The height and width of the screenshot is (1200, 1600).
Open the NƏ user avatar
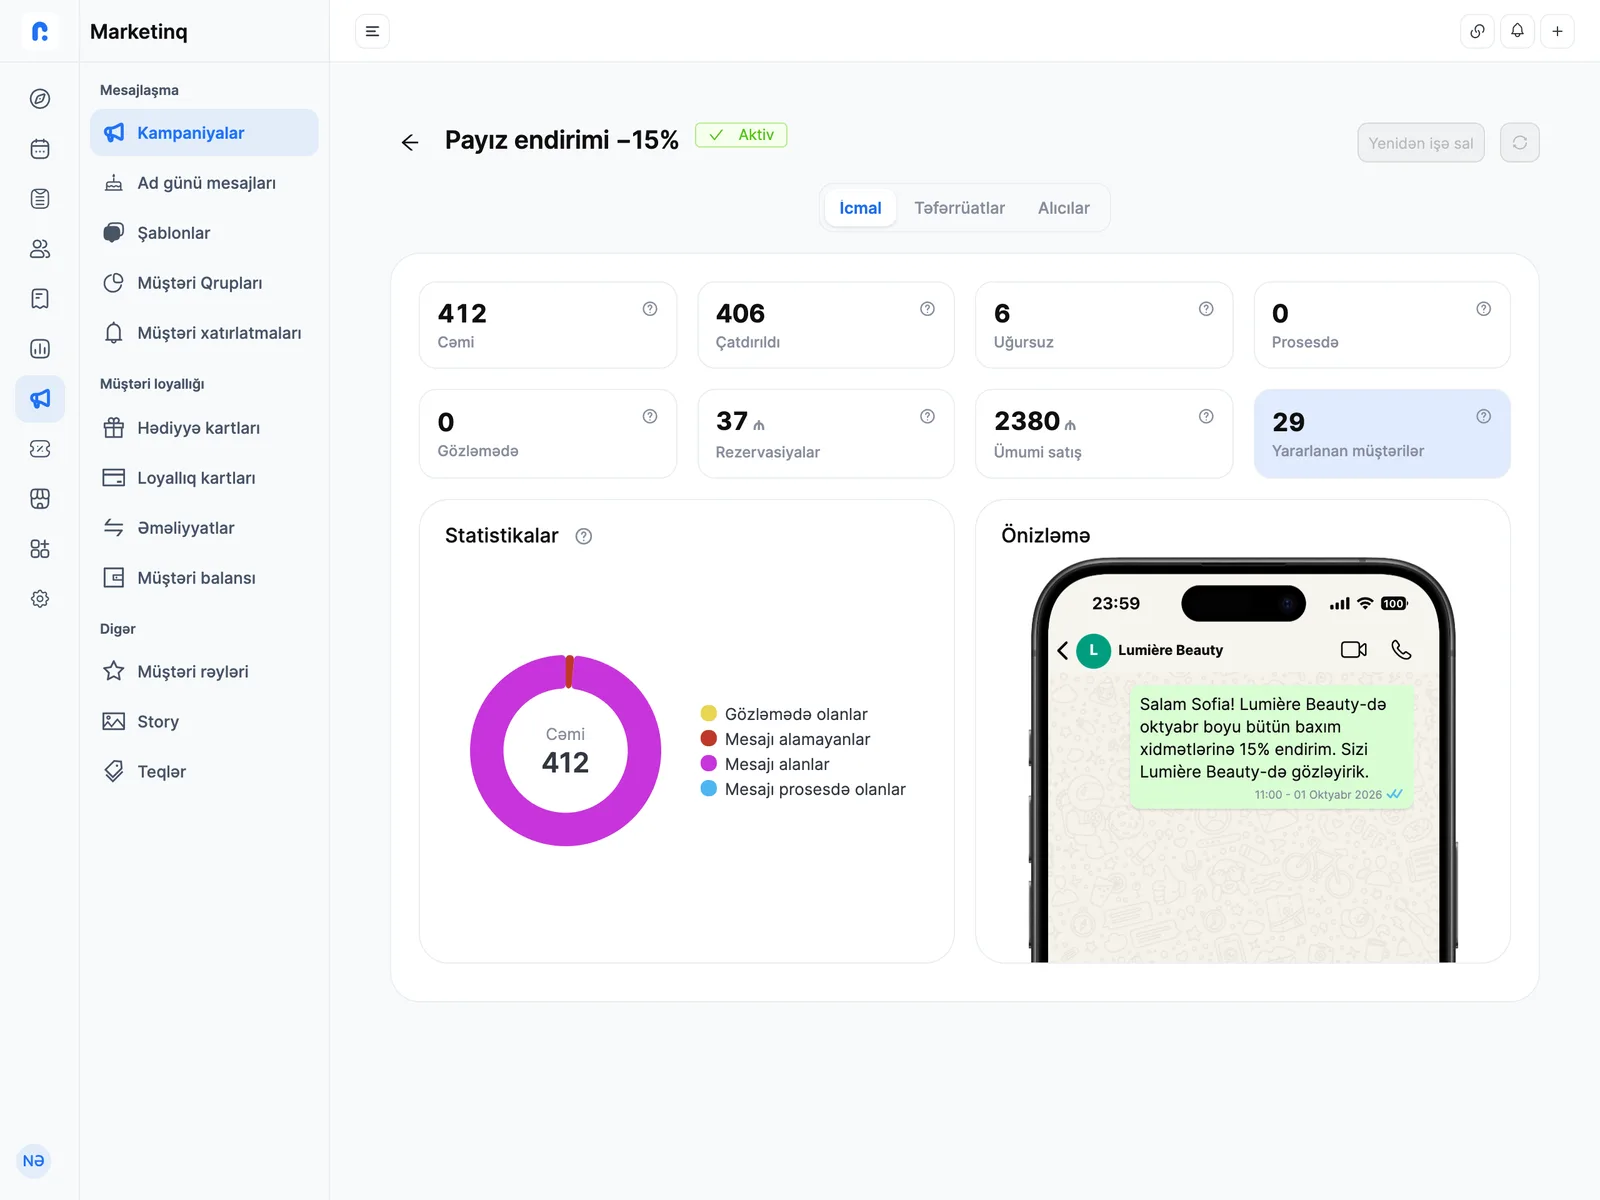(x=34, y=1161)
